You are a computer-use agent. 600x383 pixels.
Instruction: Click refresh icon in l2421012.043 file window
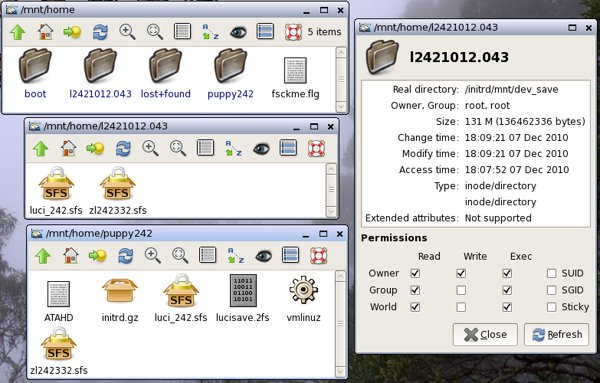(123, 148)
